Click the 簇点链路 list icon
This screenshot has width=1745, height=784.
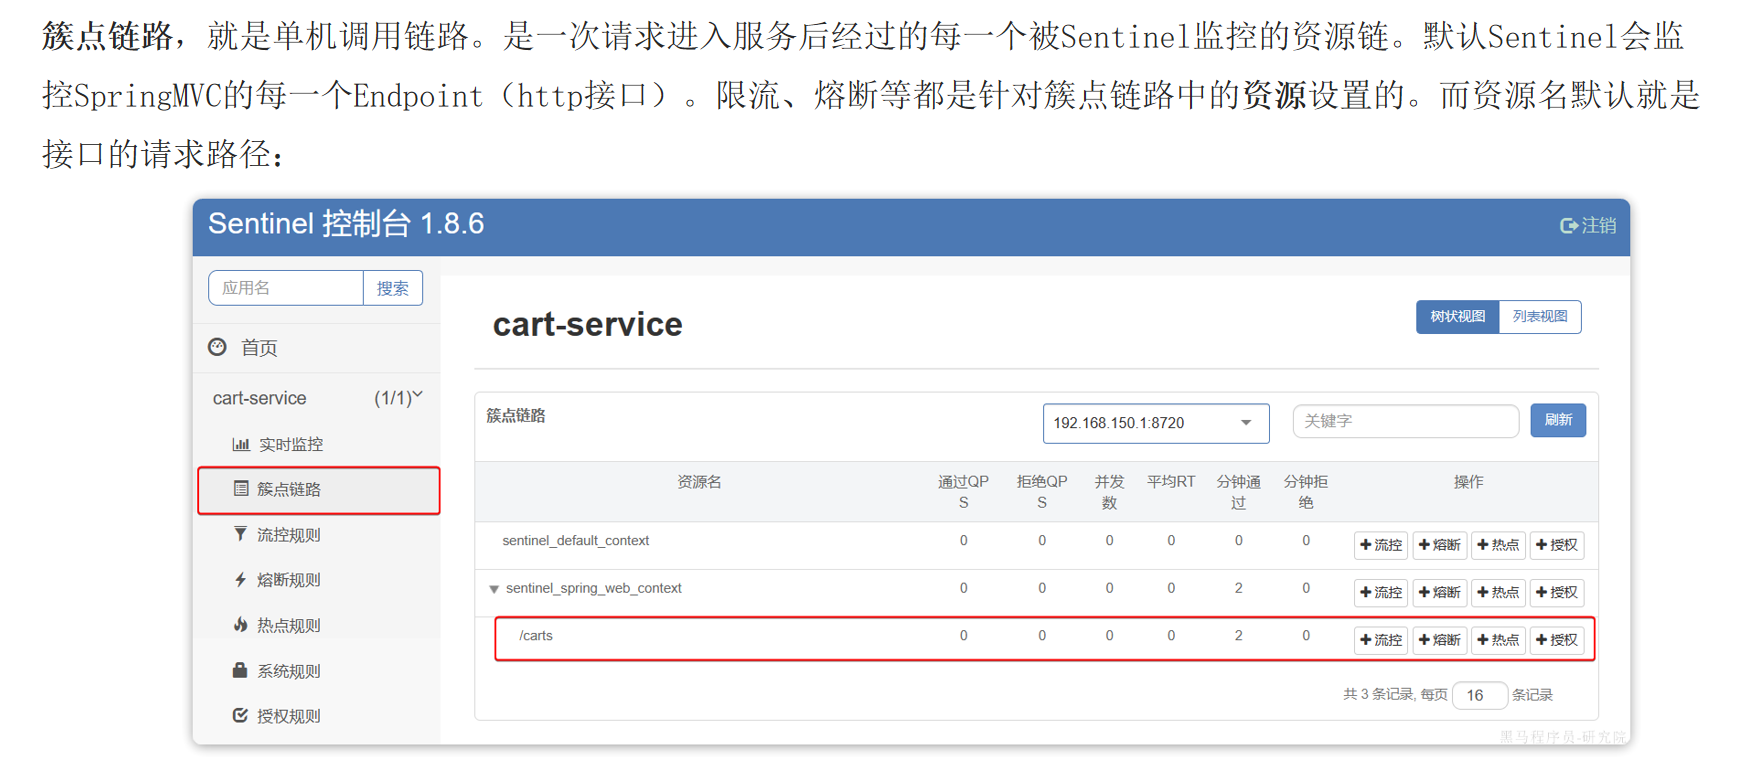pos(241,489)
